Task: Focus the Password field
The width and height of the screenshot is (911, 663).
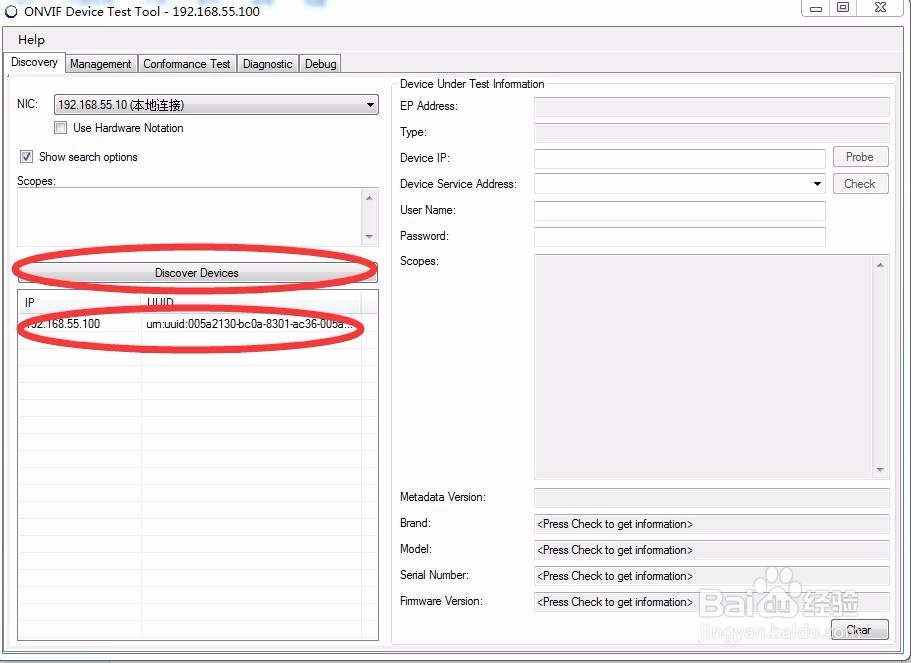Action: 680,236
